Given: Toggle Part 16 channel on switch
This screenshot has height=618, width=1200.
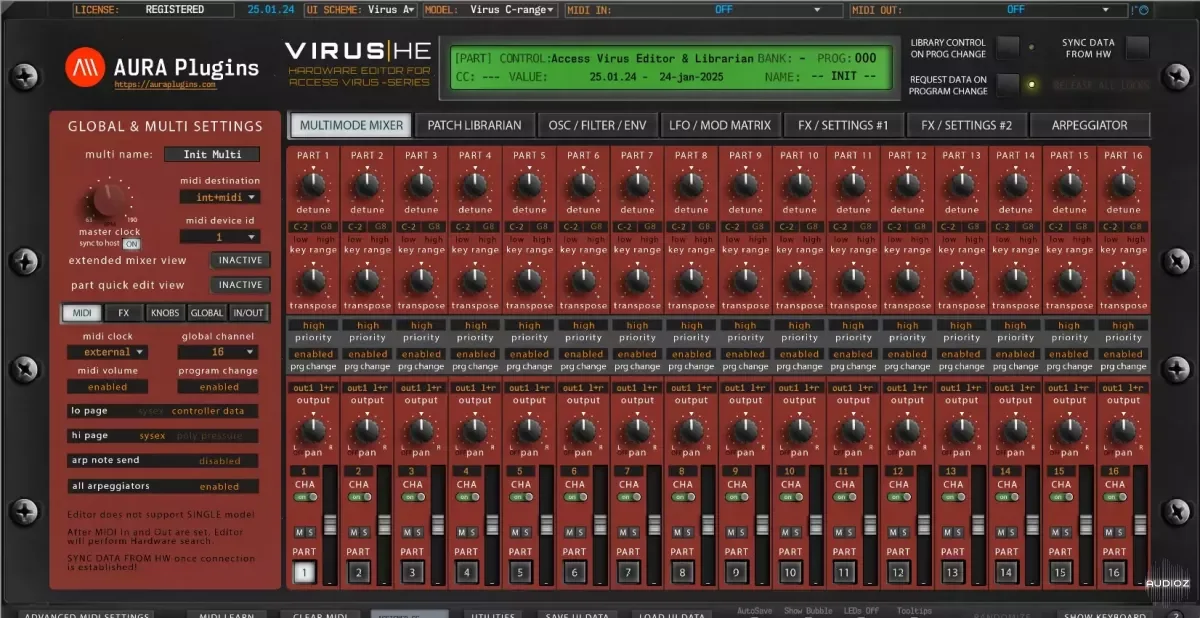Looking at the screenshot, I should 1114,496.
